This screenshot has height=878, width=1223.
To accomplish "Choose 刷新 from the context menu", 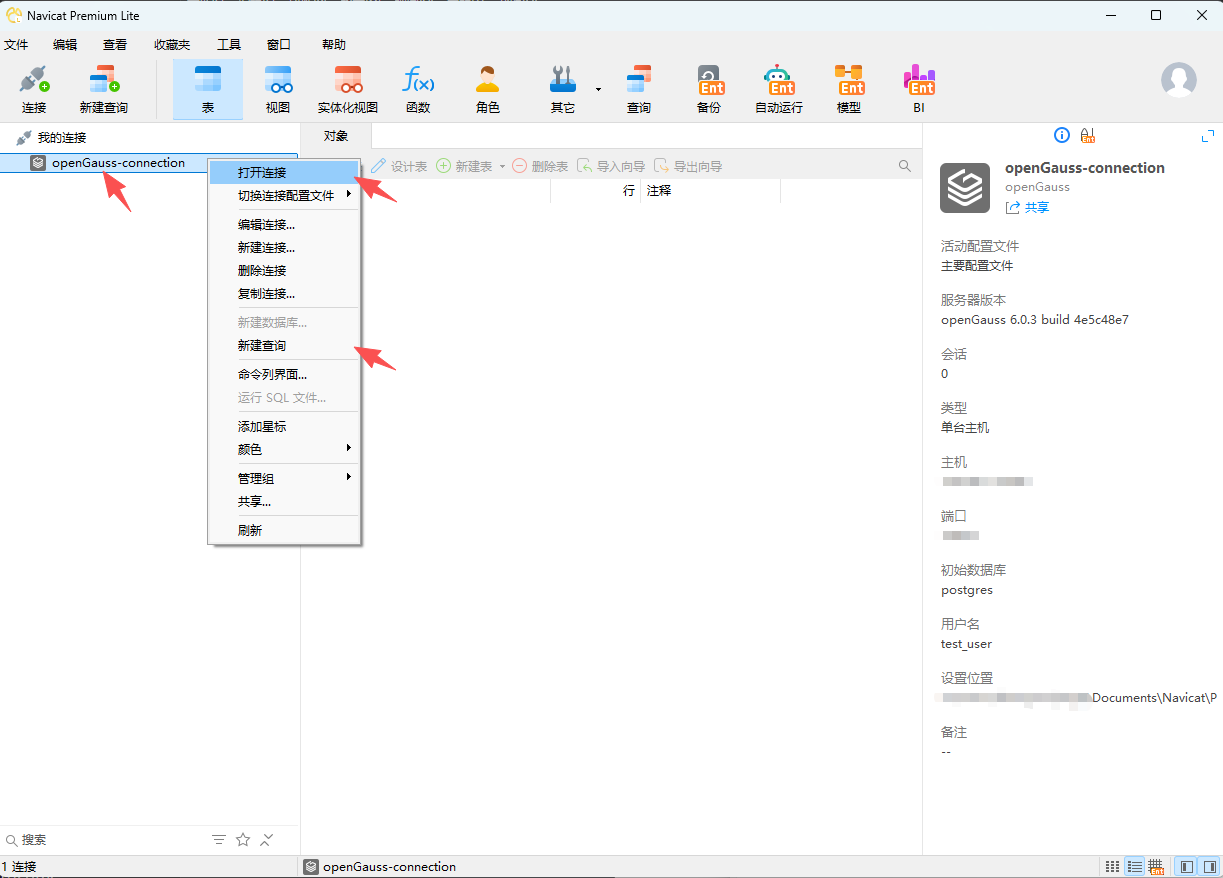I will [284, 531].
